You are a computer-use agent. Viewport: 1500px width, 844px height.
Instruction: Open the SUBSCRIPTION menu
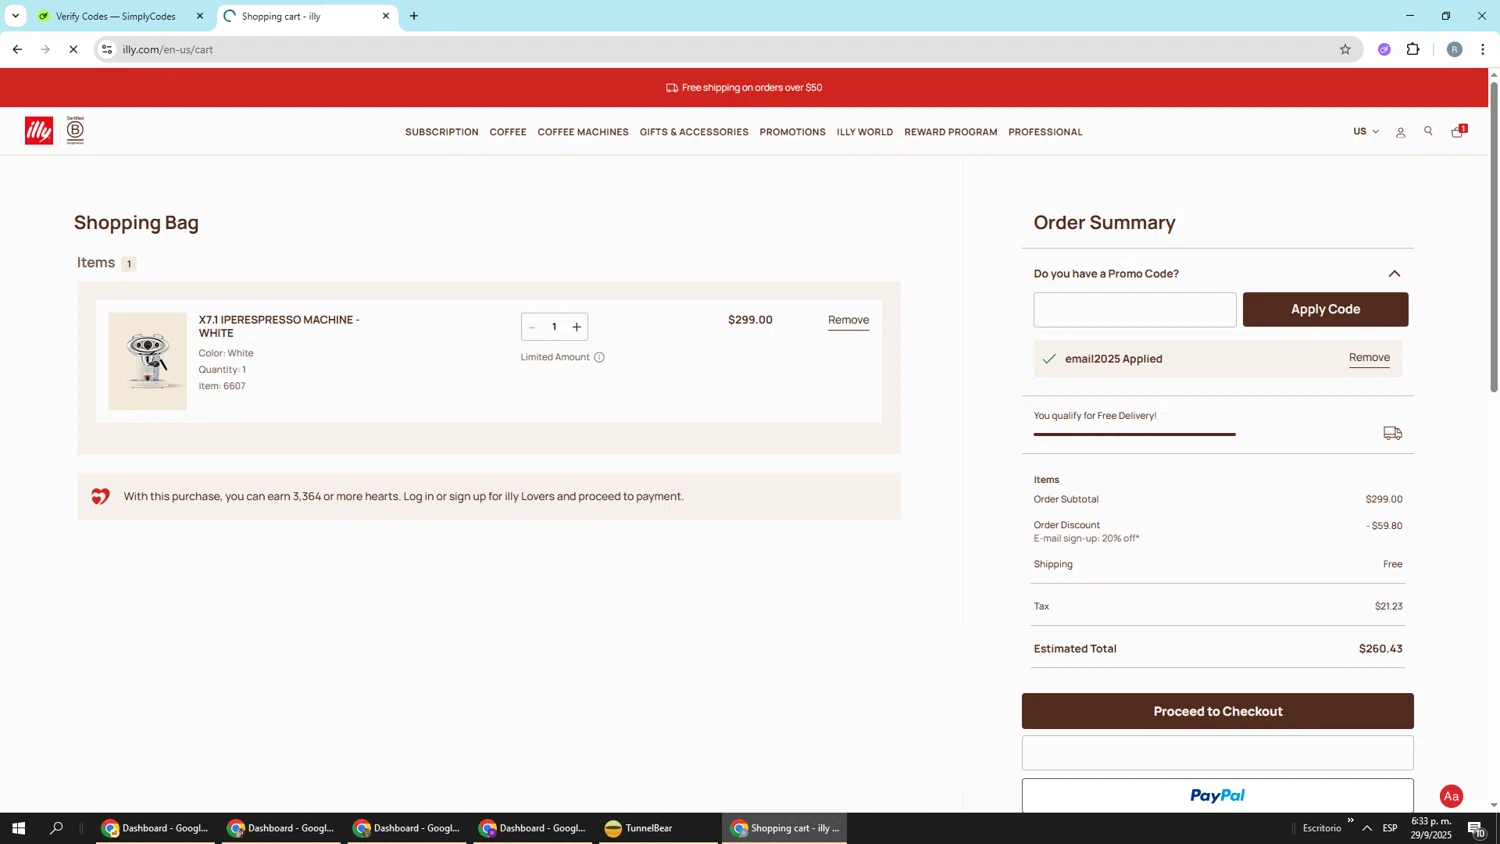[442, 132]
